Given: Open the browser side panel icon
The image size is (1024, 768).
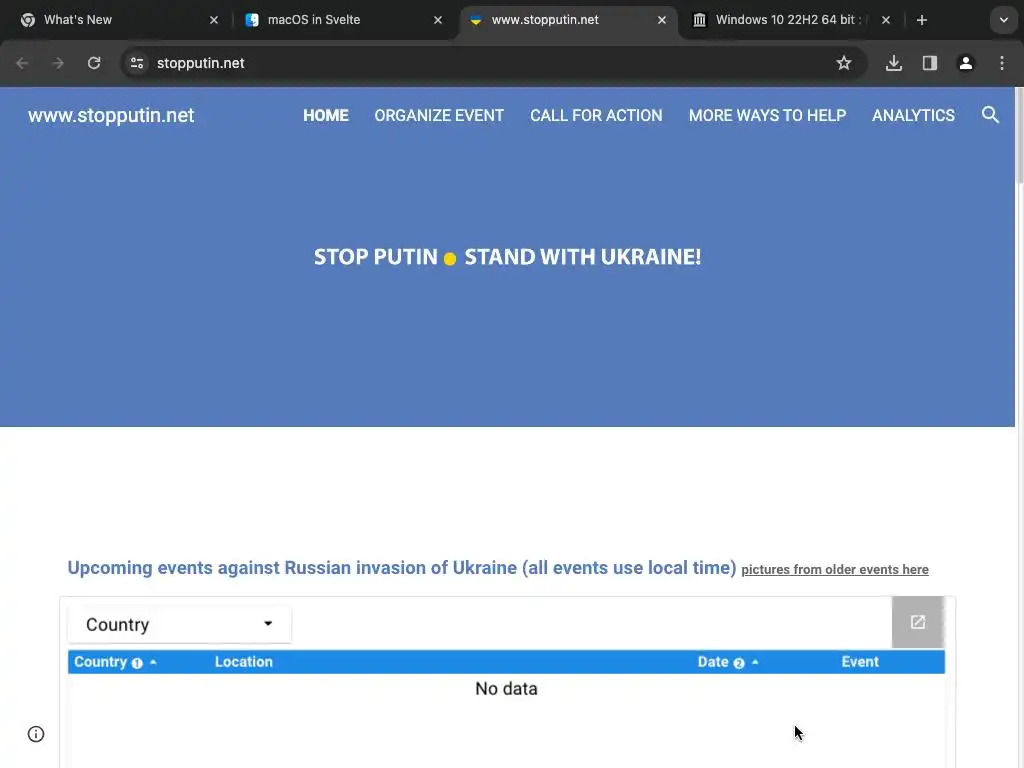Looking at the screenshot, I should [x=930, y=63].
